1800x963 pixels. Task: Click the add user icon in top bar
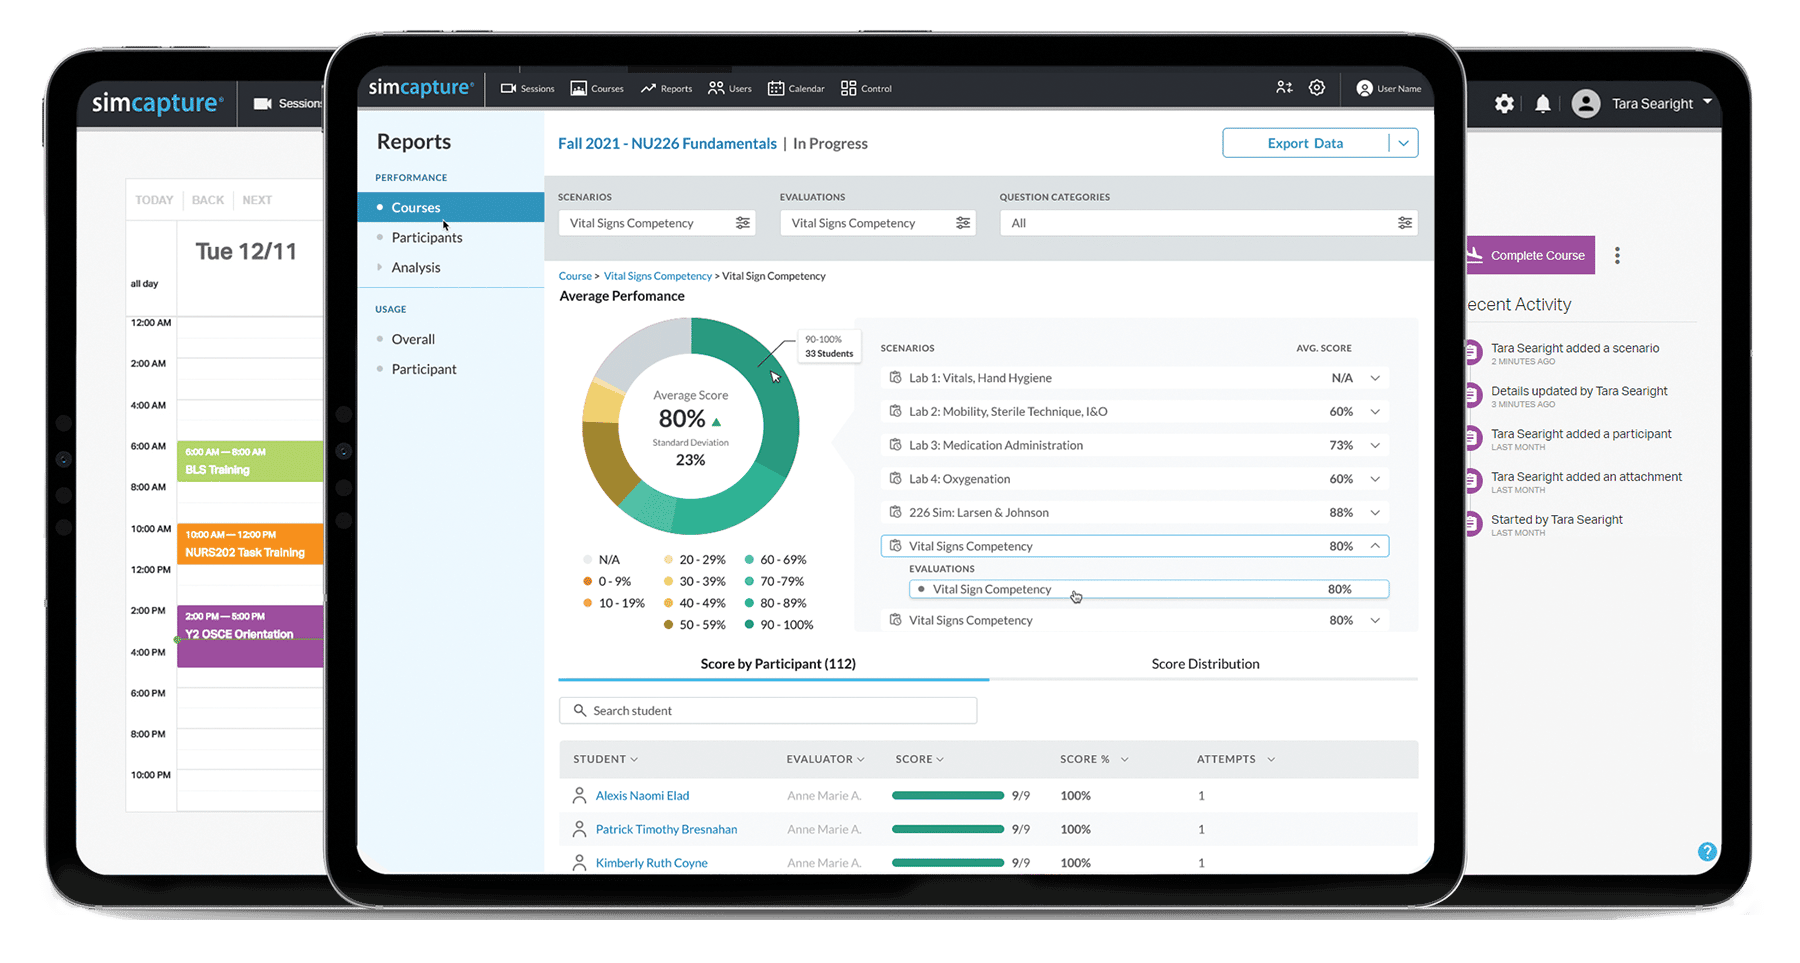click(x=1284, y=88)
